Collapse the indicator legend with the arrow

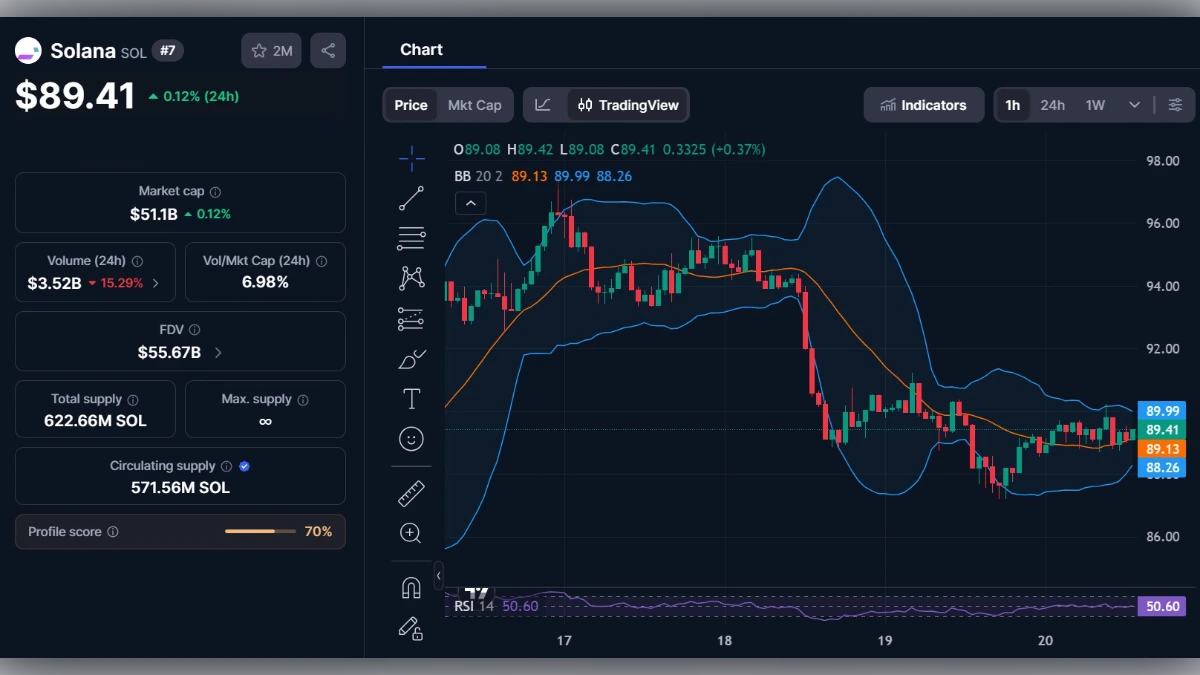click(x=470, y=203)
